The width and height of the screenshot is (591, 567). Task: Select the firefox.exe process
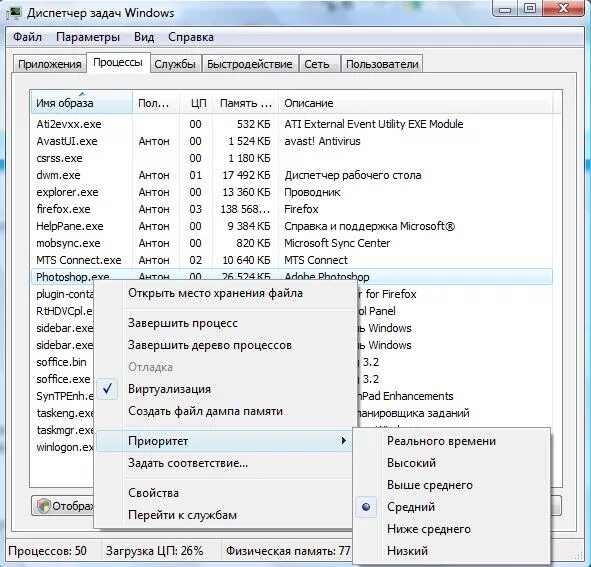click(x=292, y=209)
